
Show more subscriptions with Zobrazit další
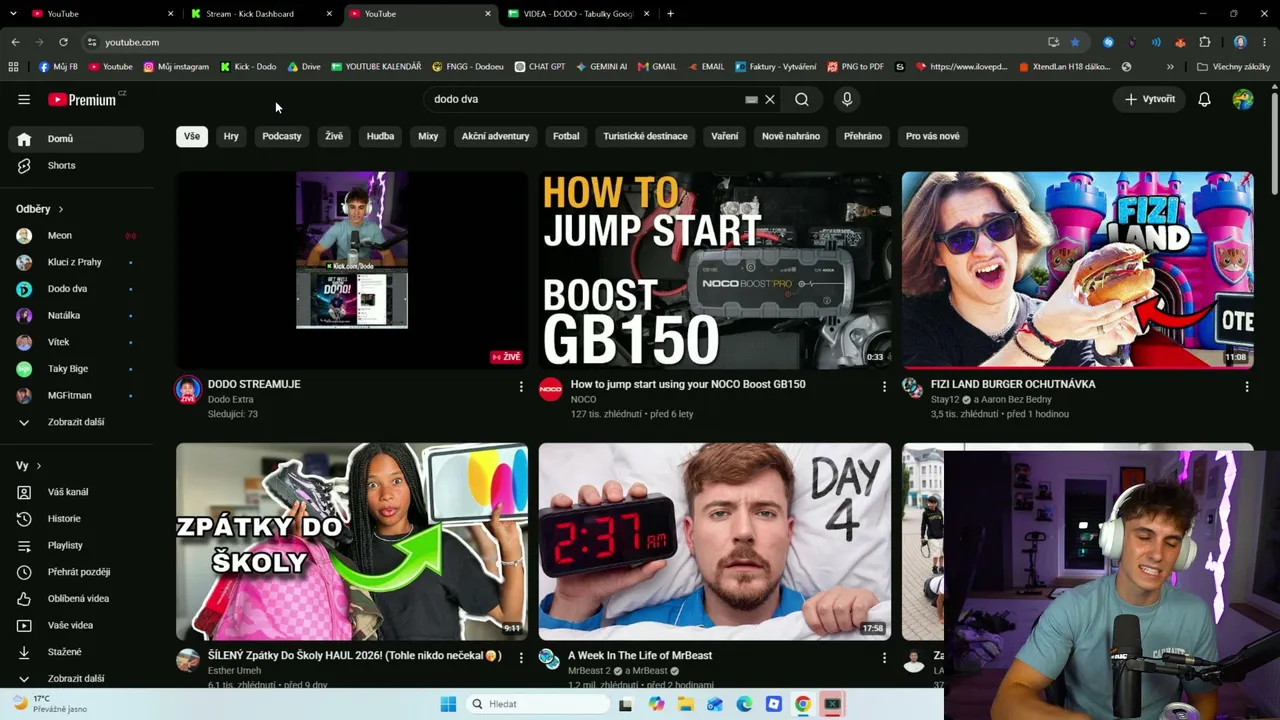coord(76,422)
